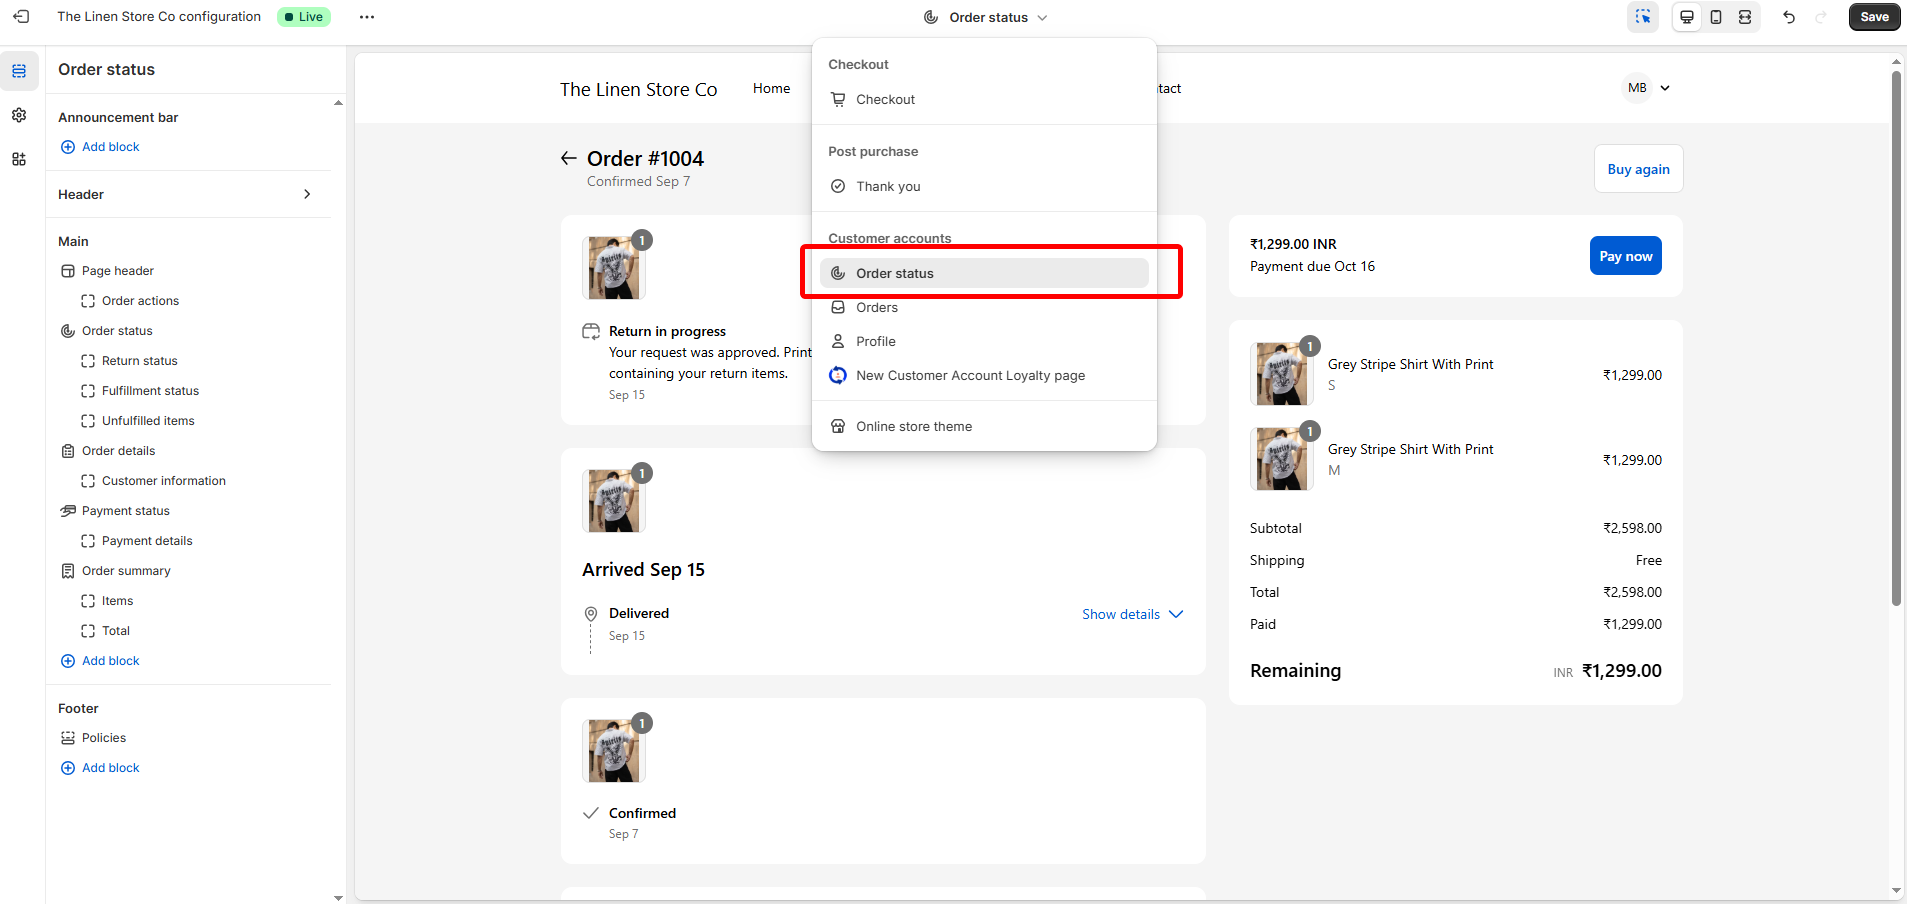Open the Order status page selector dropdown
This screenshot has width=1907, height=904.
point(986,17)
